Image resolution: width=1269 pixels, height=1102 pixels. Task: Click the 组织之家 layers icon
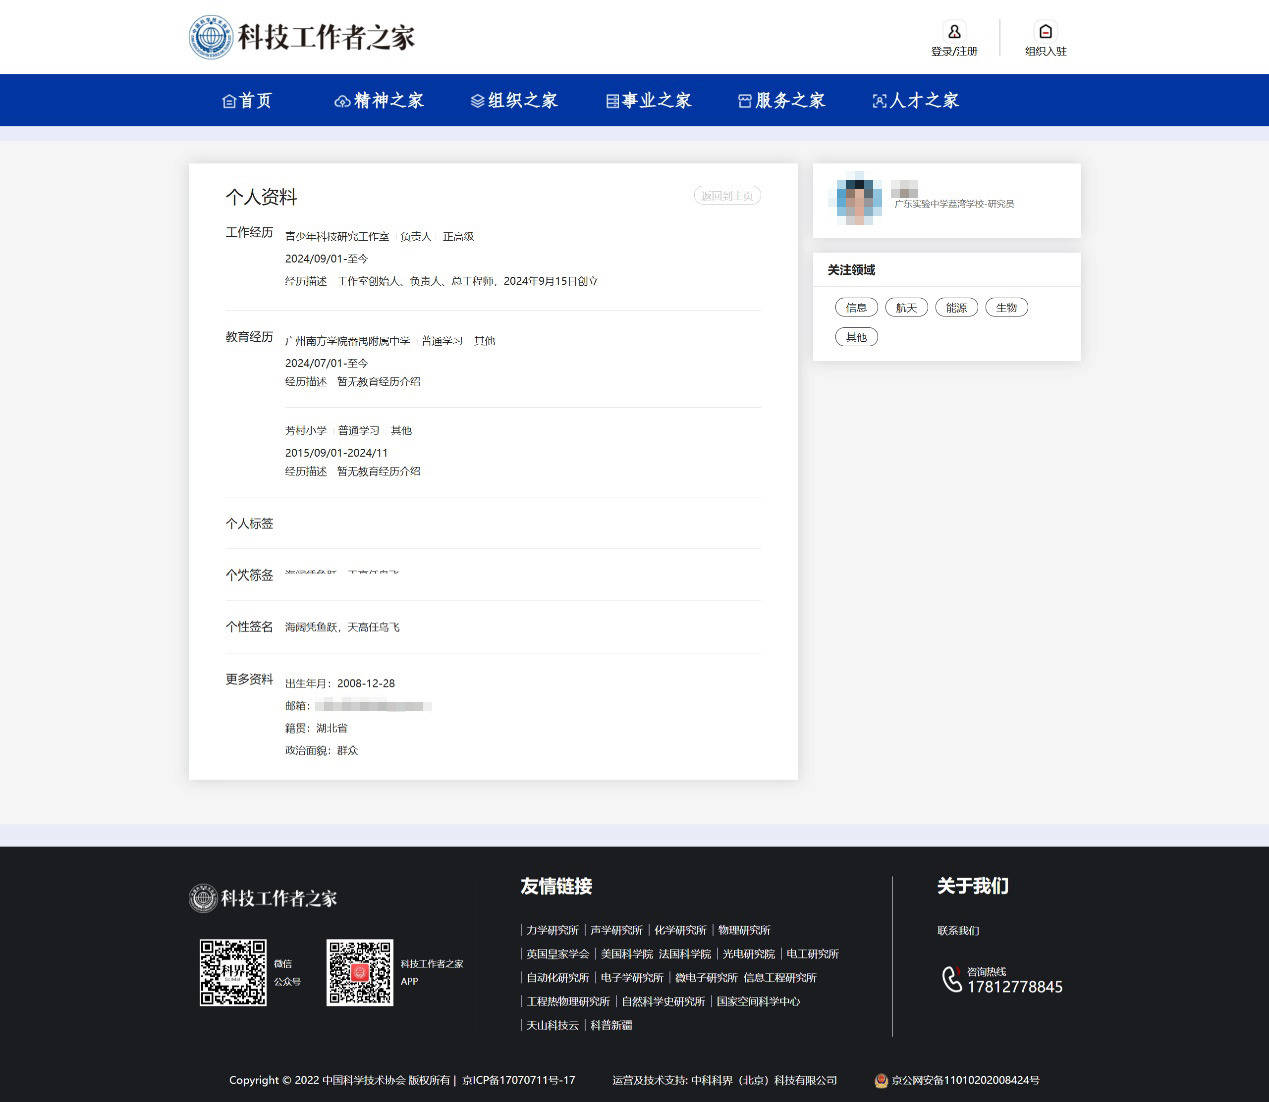(x=477, y=100)
